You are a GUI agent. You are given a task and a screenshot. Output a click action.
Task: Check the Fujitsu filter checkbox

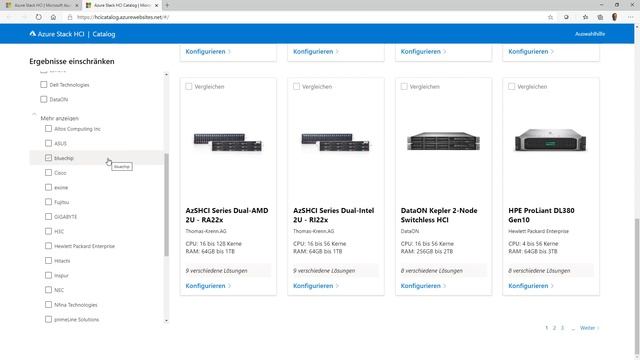click(x=49, y=202)
